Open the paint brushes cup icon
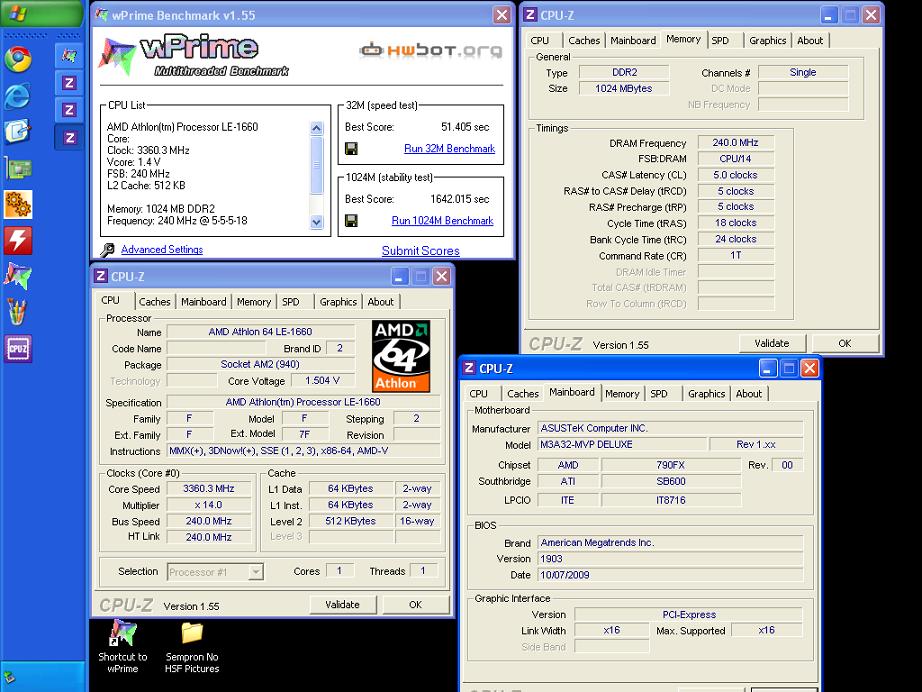 [x=18, y=312]
